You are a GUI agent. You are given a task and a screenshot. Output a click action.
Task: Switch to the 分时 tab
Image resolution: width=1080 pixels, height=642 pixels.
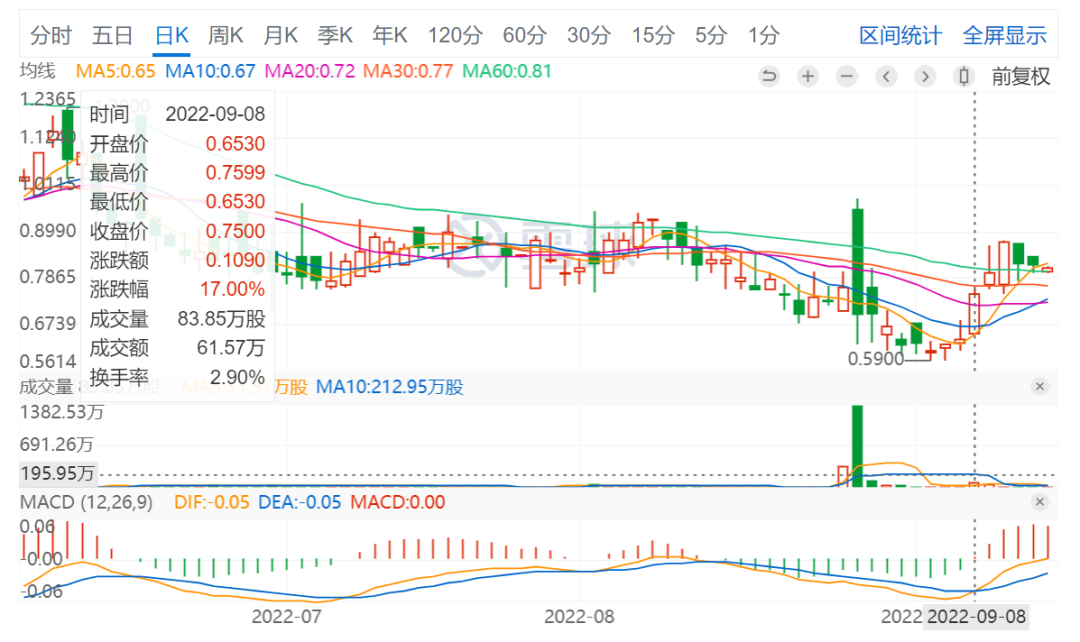[50, 35]
